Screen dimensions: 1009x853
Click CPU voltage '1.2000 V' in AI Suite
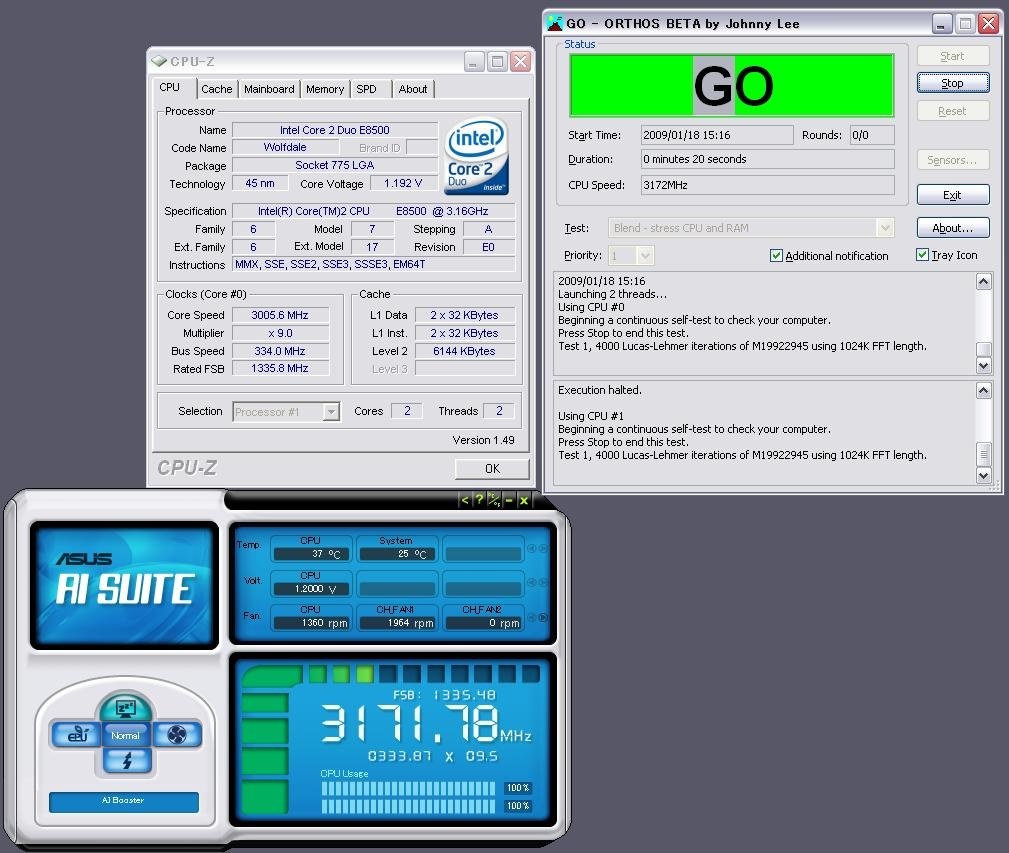pyautogui.click(x=311, y=589)
